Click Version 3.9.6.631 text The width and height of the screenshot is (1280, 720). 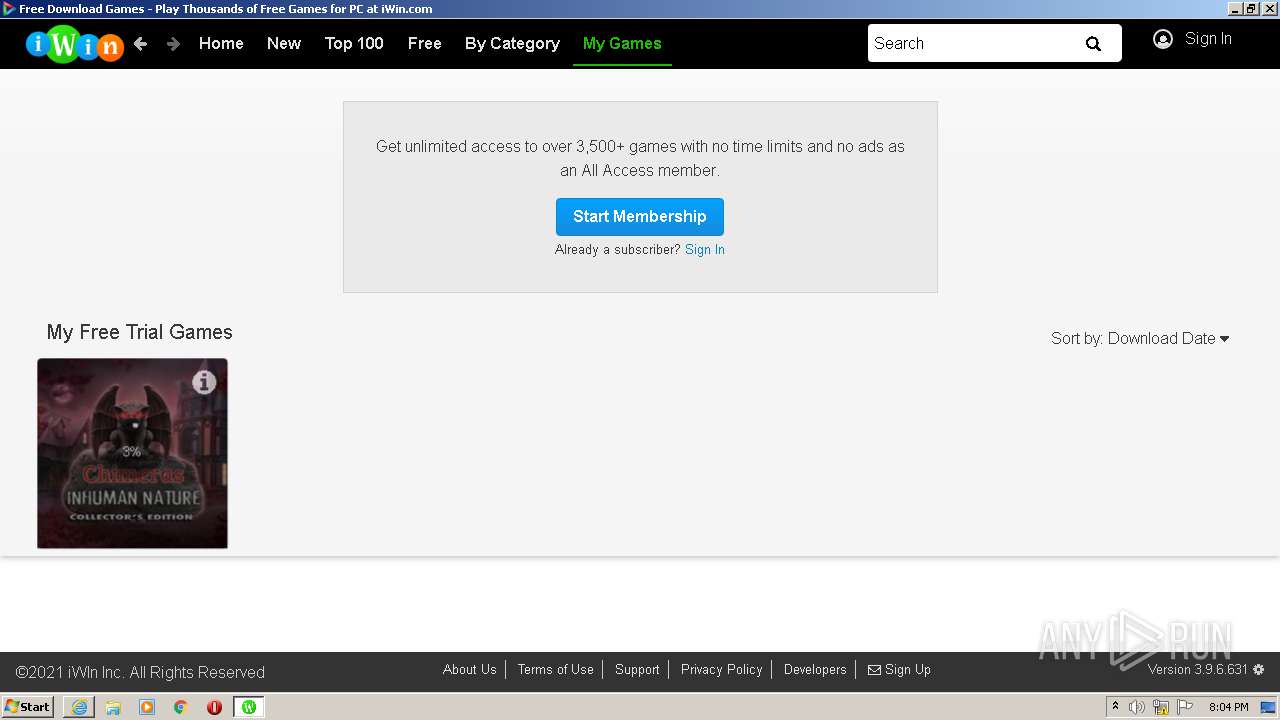coord(1198,670)
